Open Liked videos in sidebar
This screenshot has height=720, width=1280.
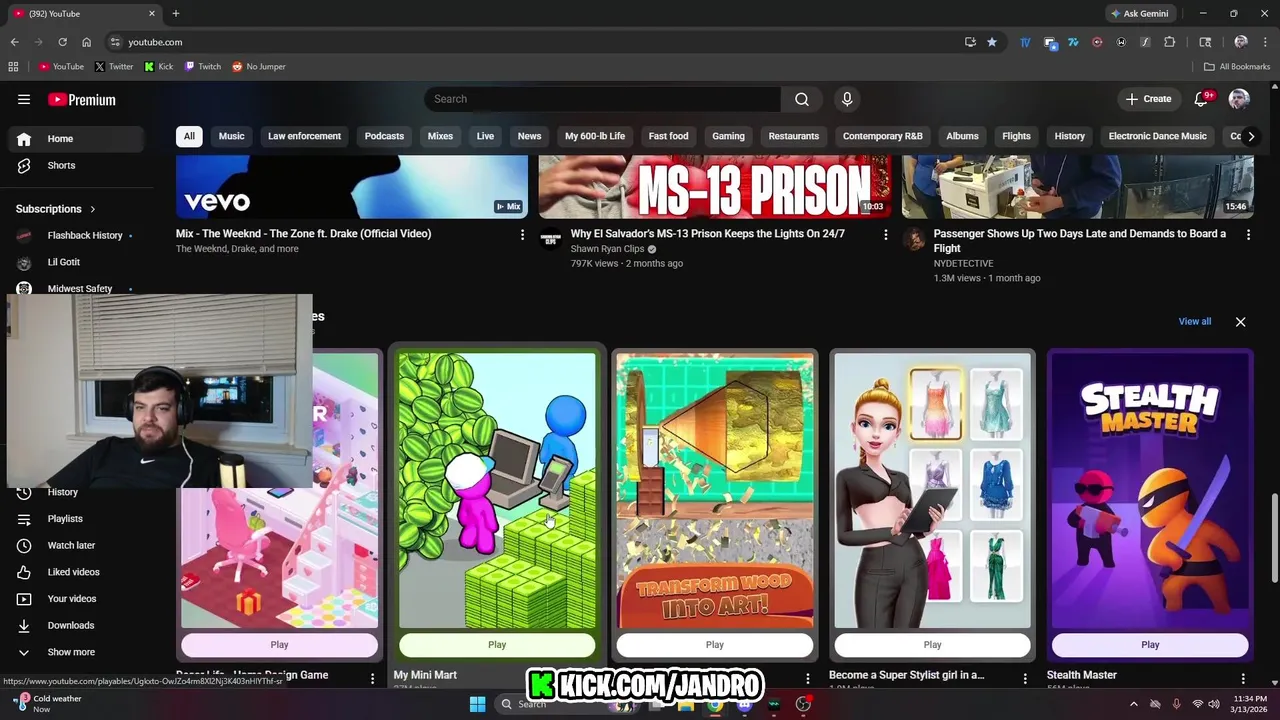(x=76, y=572)
